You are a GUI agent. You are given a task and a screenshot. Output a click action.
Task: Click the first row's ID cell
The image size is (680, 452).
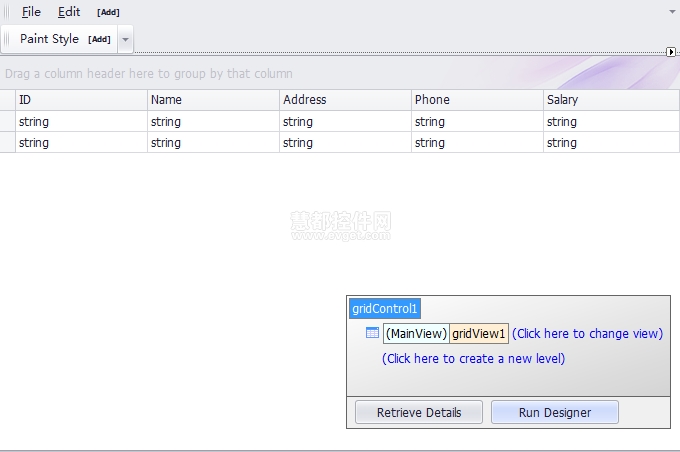[x=82, y=121]
